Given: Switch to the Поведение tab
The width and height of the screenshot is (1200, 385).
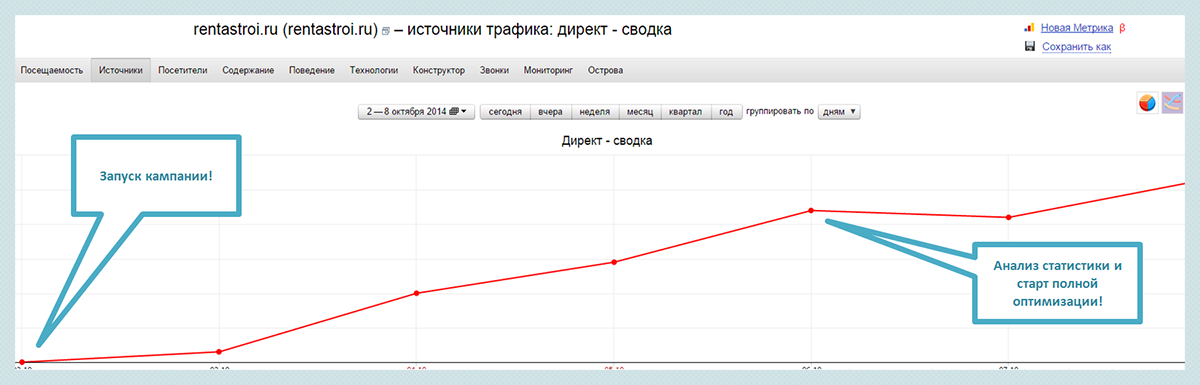Looking at the screenshot, I should tap(312, 71).
